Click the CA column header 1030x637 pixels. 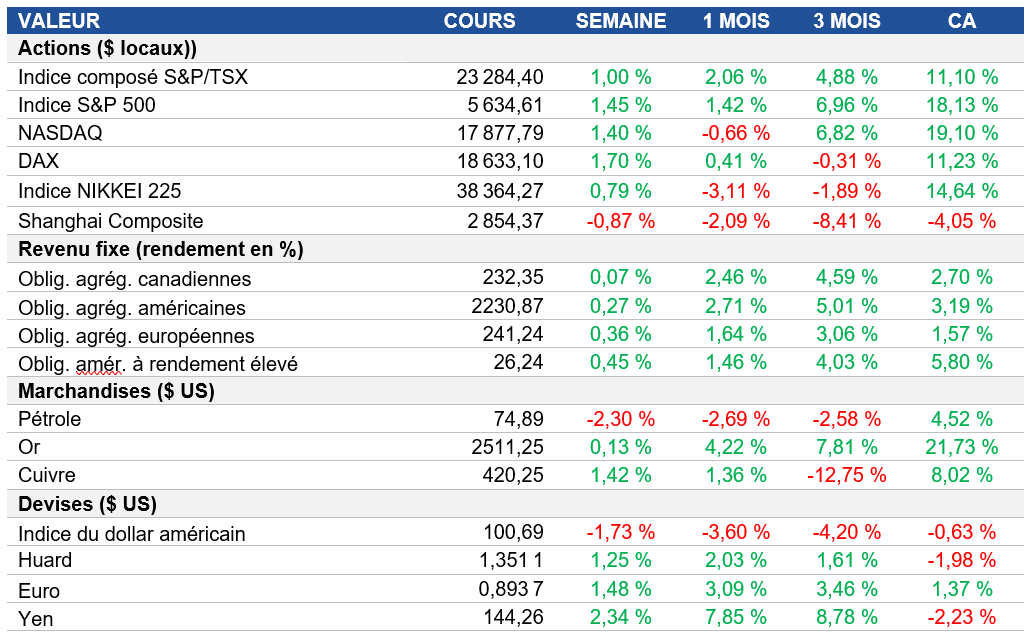(961, 21)
